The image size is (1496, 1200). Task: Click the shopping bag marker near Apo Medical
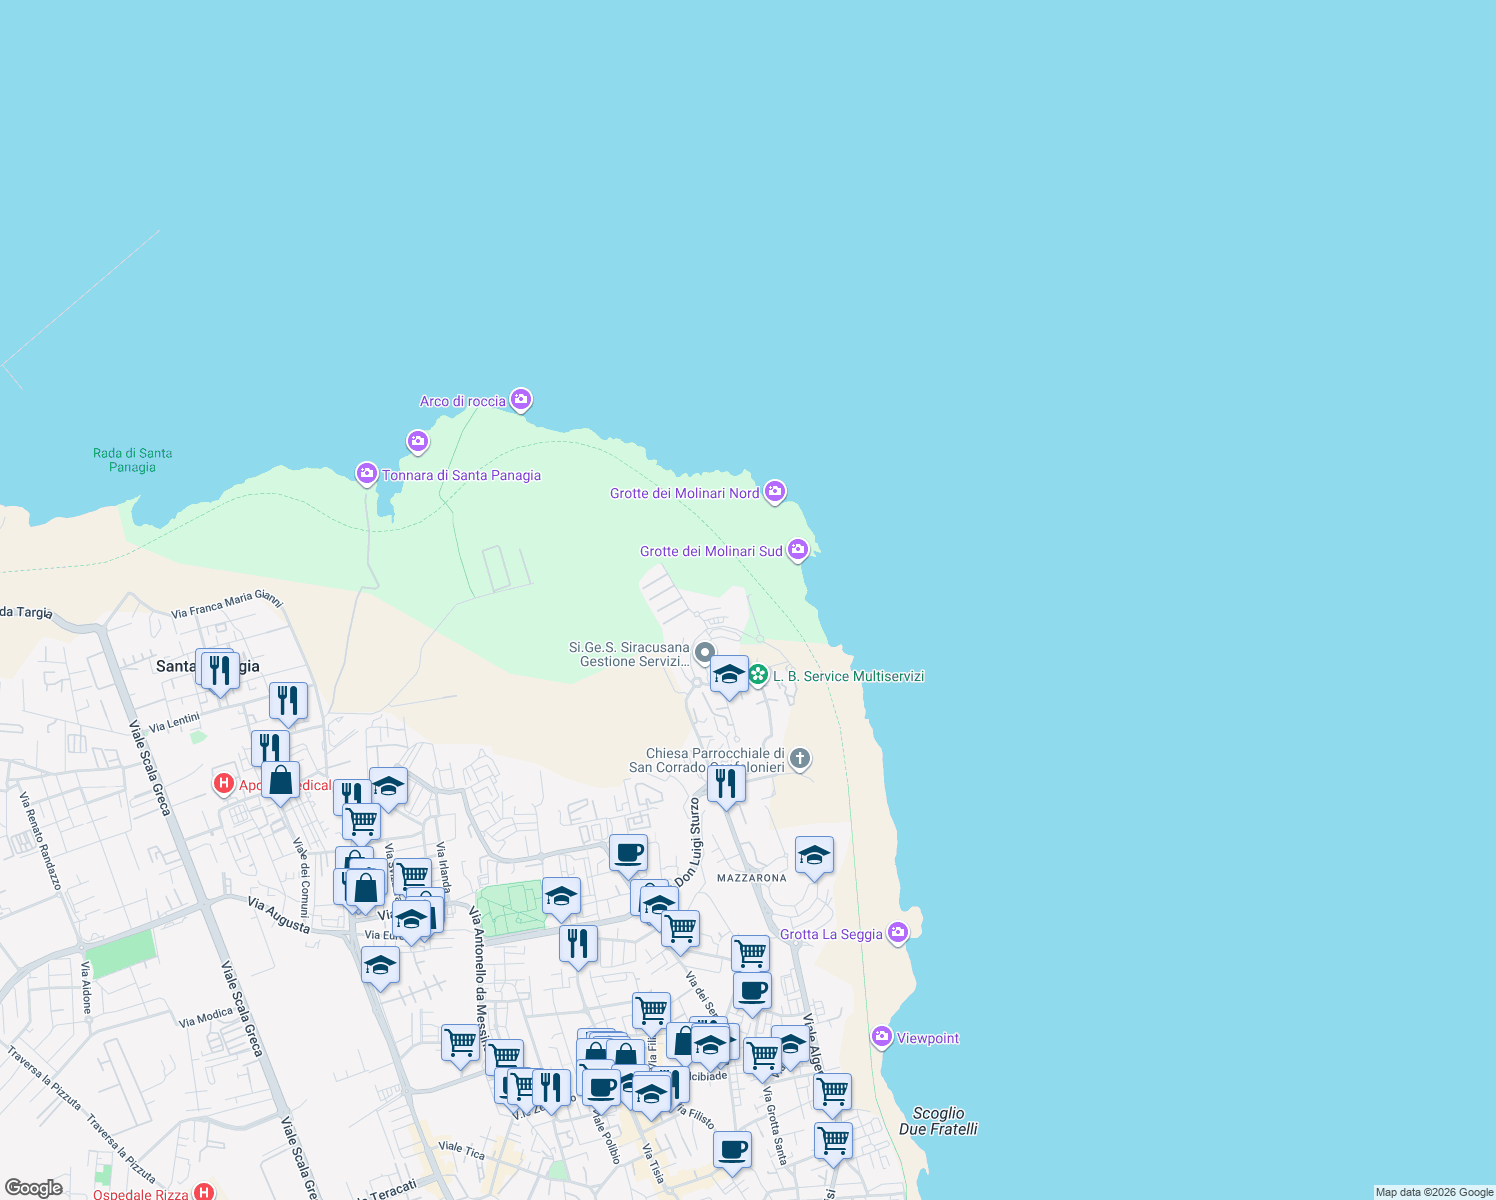[x=280, y=781]
